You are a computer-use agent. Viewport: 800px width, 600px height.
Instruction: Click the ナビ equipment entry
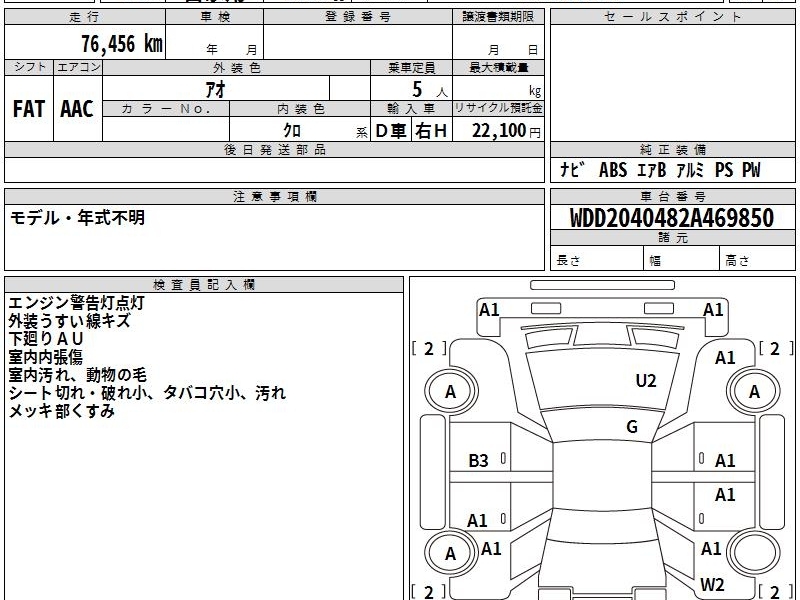pyautogui.click(x=571, y=169)
